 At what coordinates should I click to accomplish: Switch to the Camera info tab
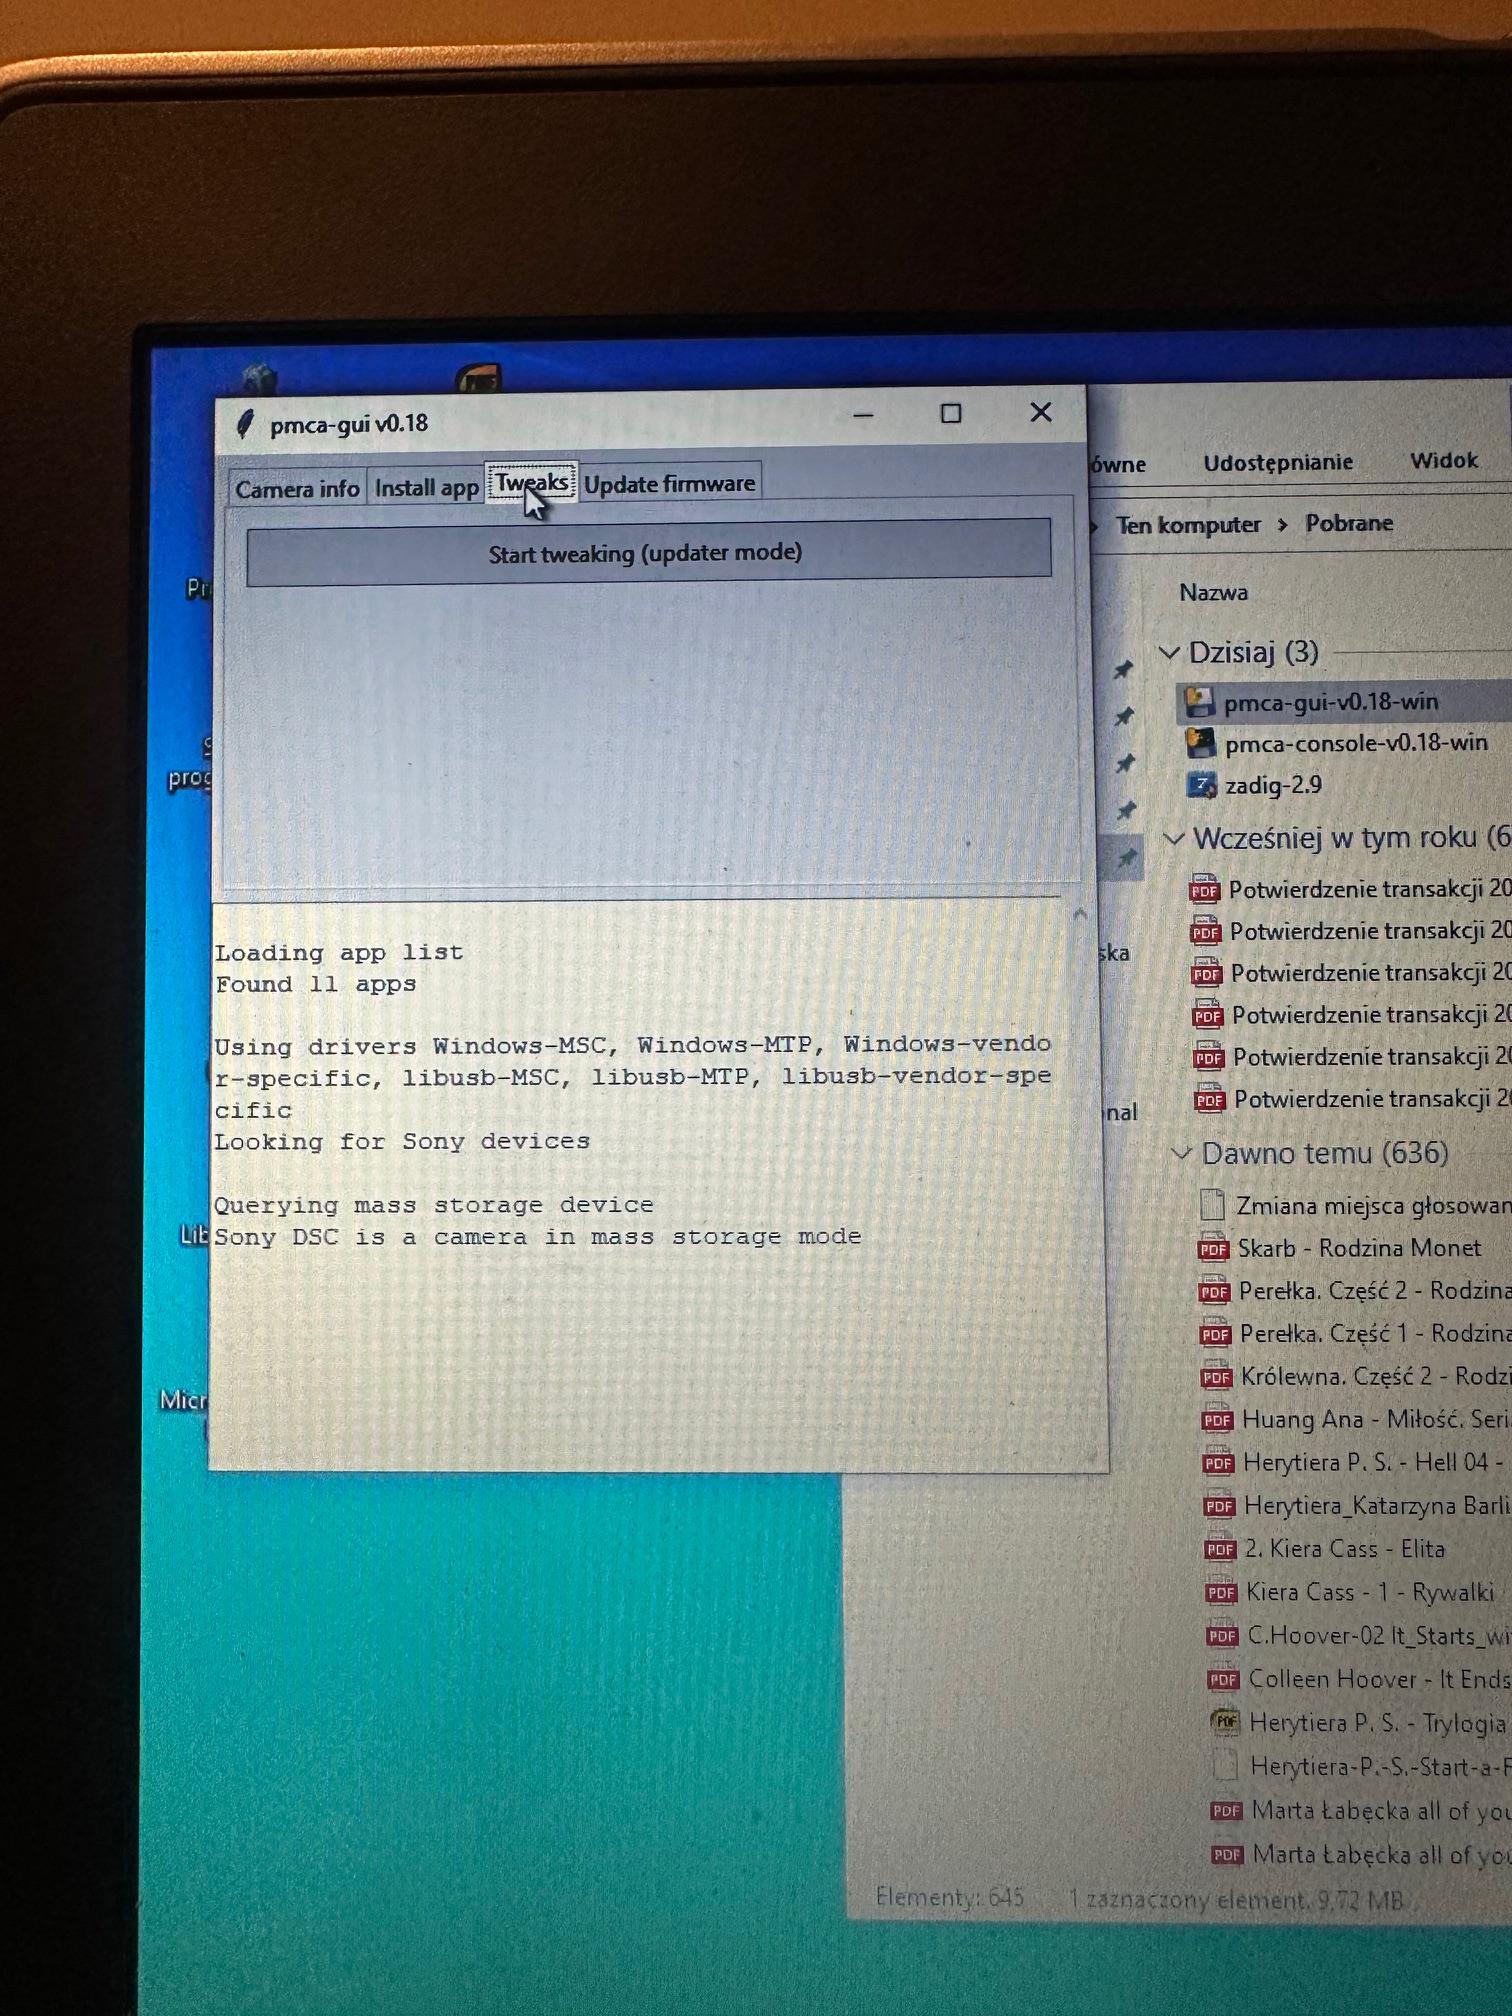click(297, 489)
